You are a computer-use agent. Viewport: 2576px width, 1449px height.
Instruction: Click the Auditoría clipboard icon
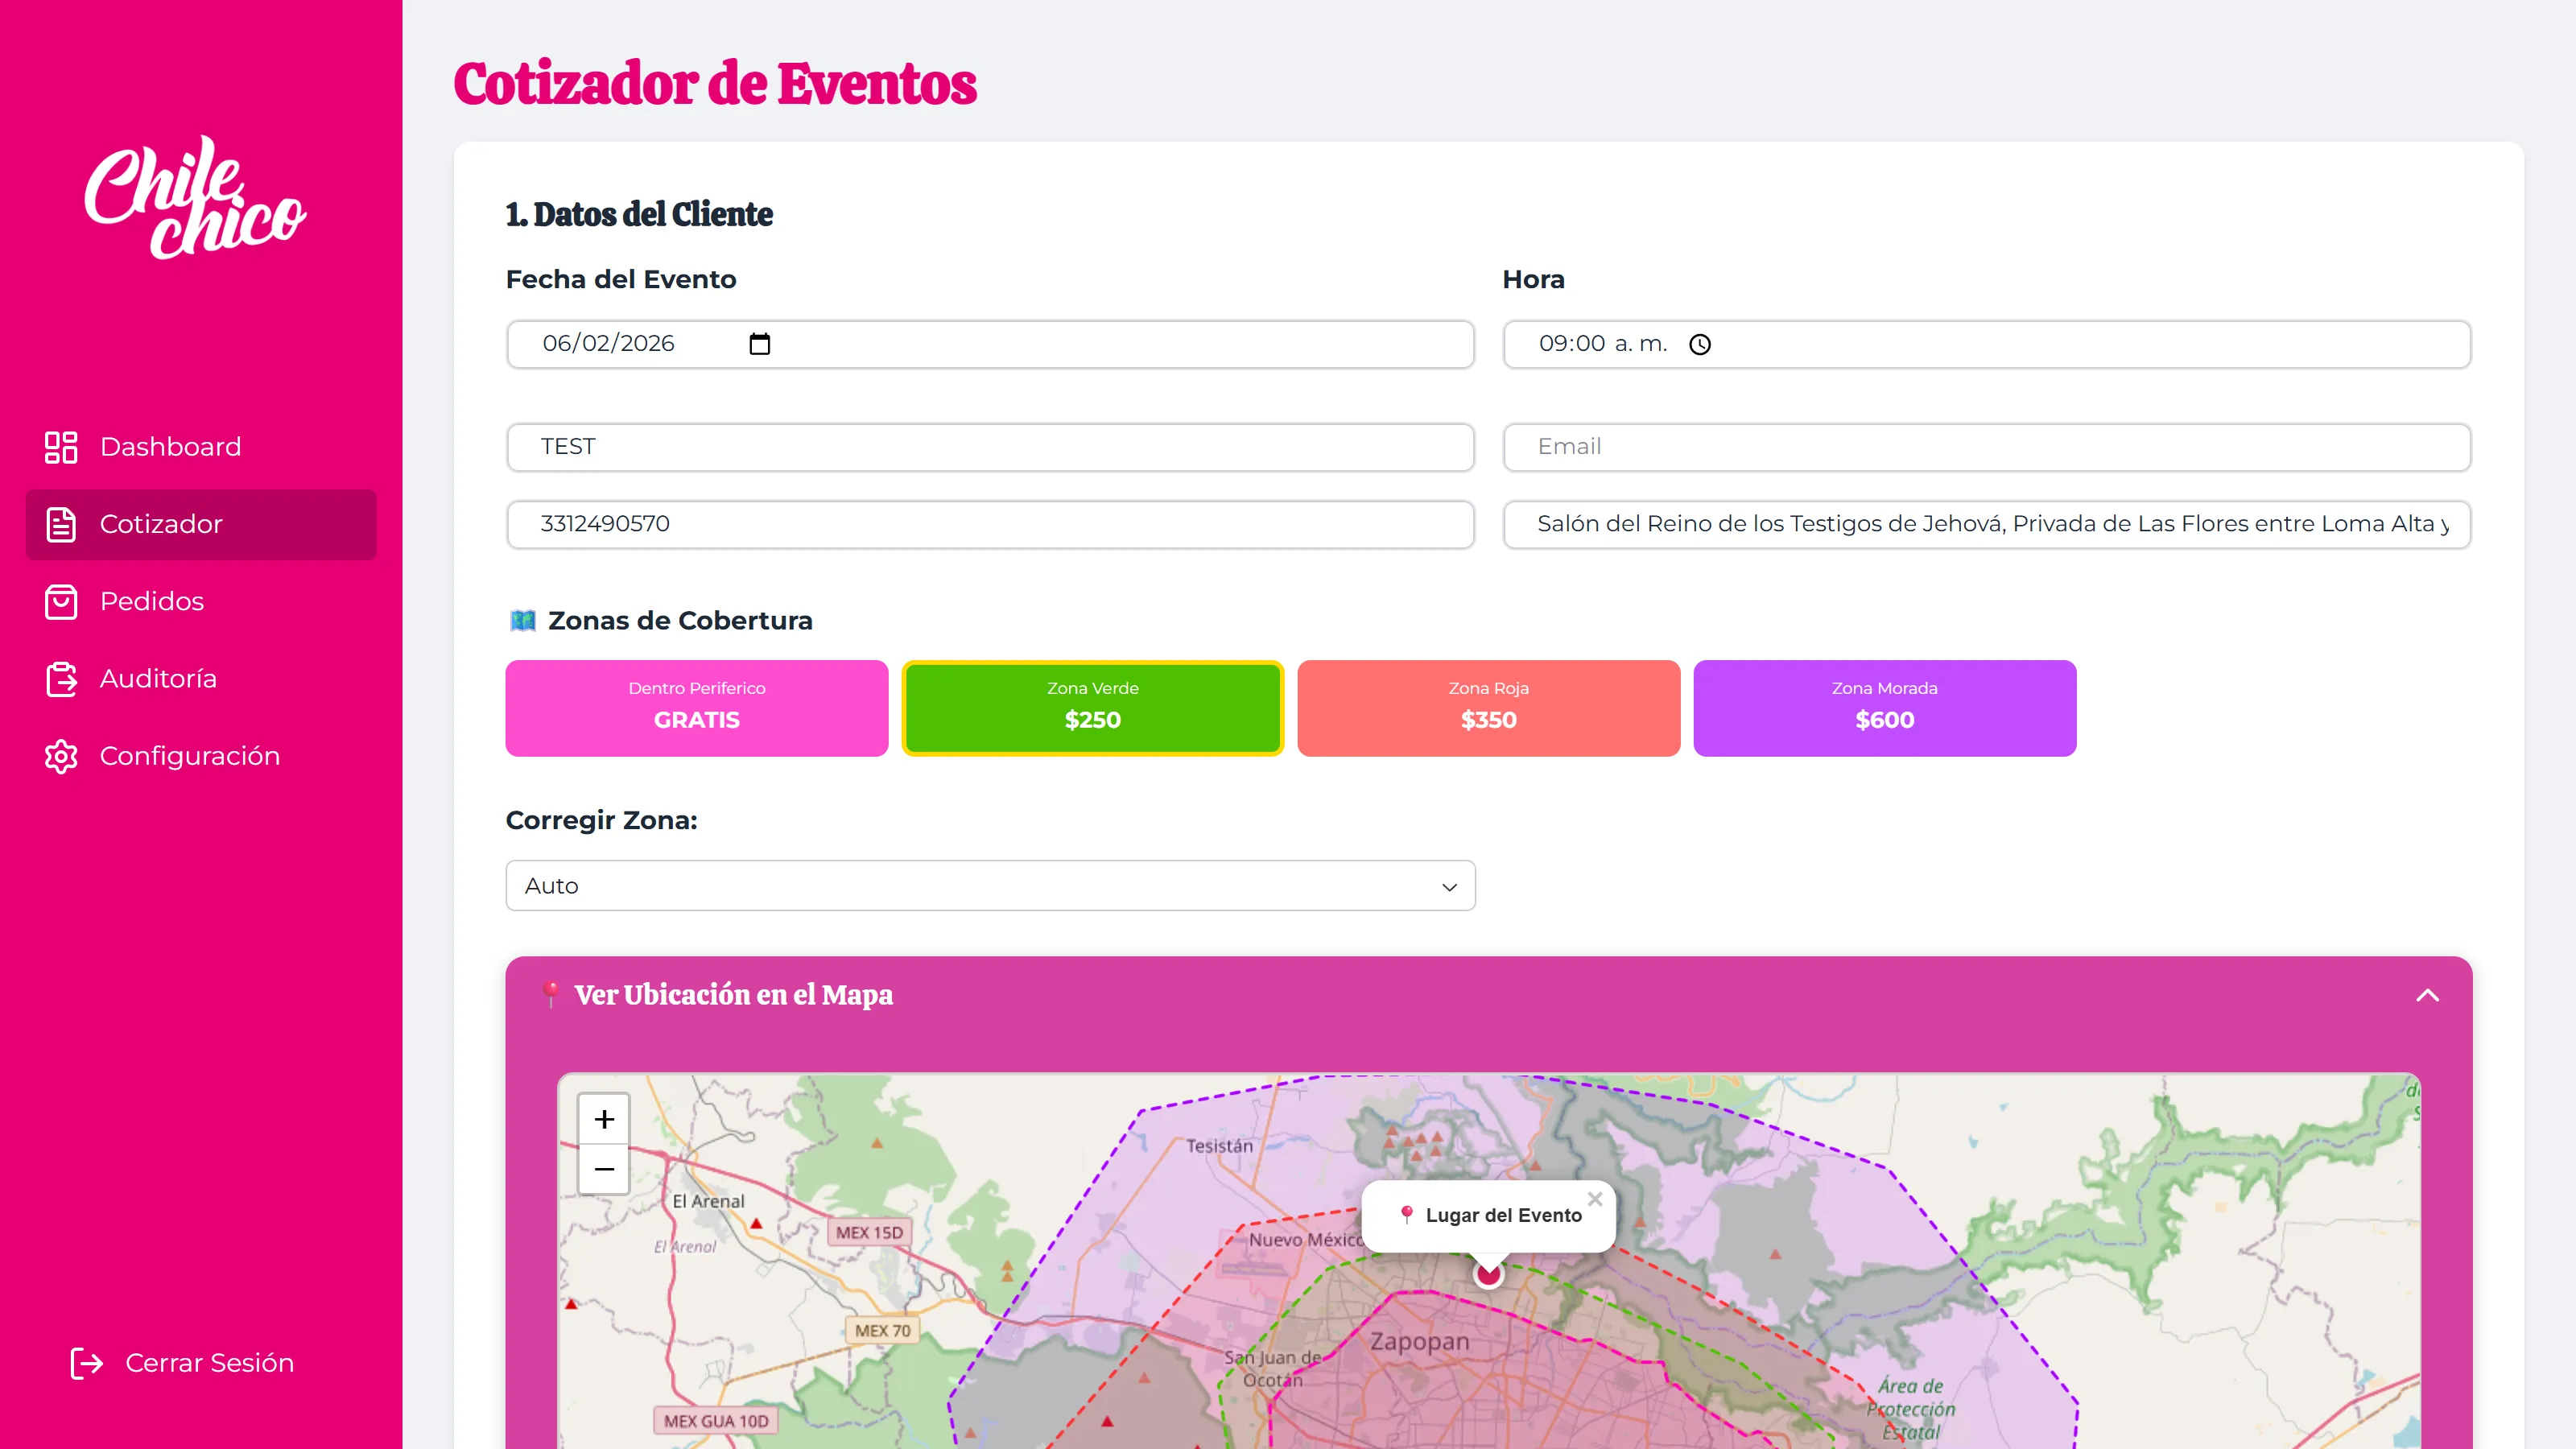61,679
